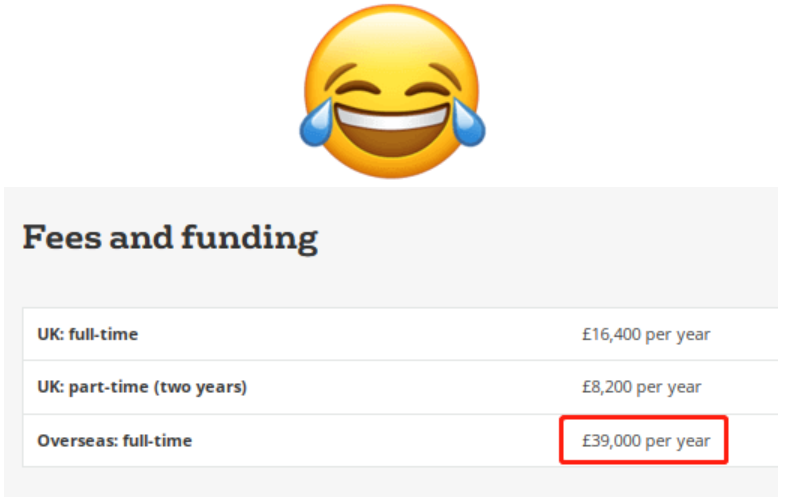Click the "Fees and funding" heading

(x=170, y=238)
